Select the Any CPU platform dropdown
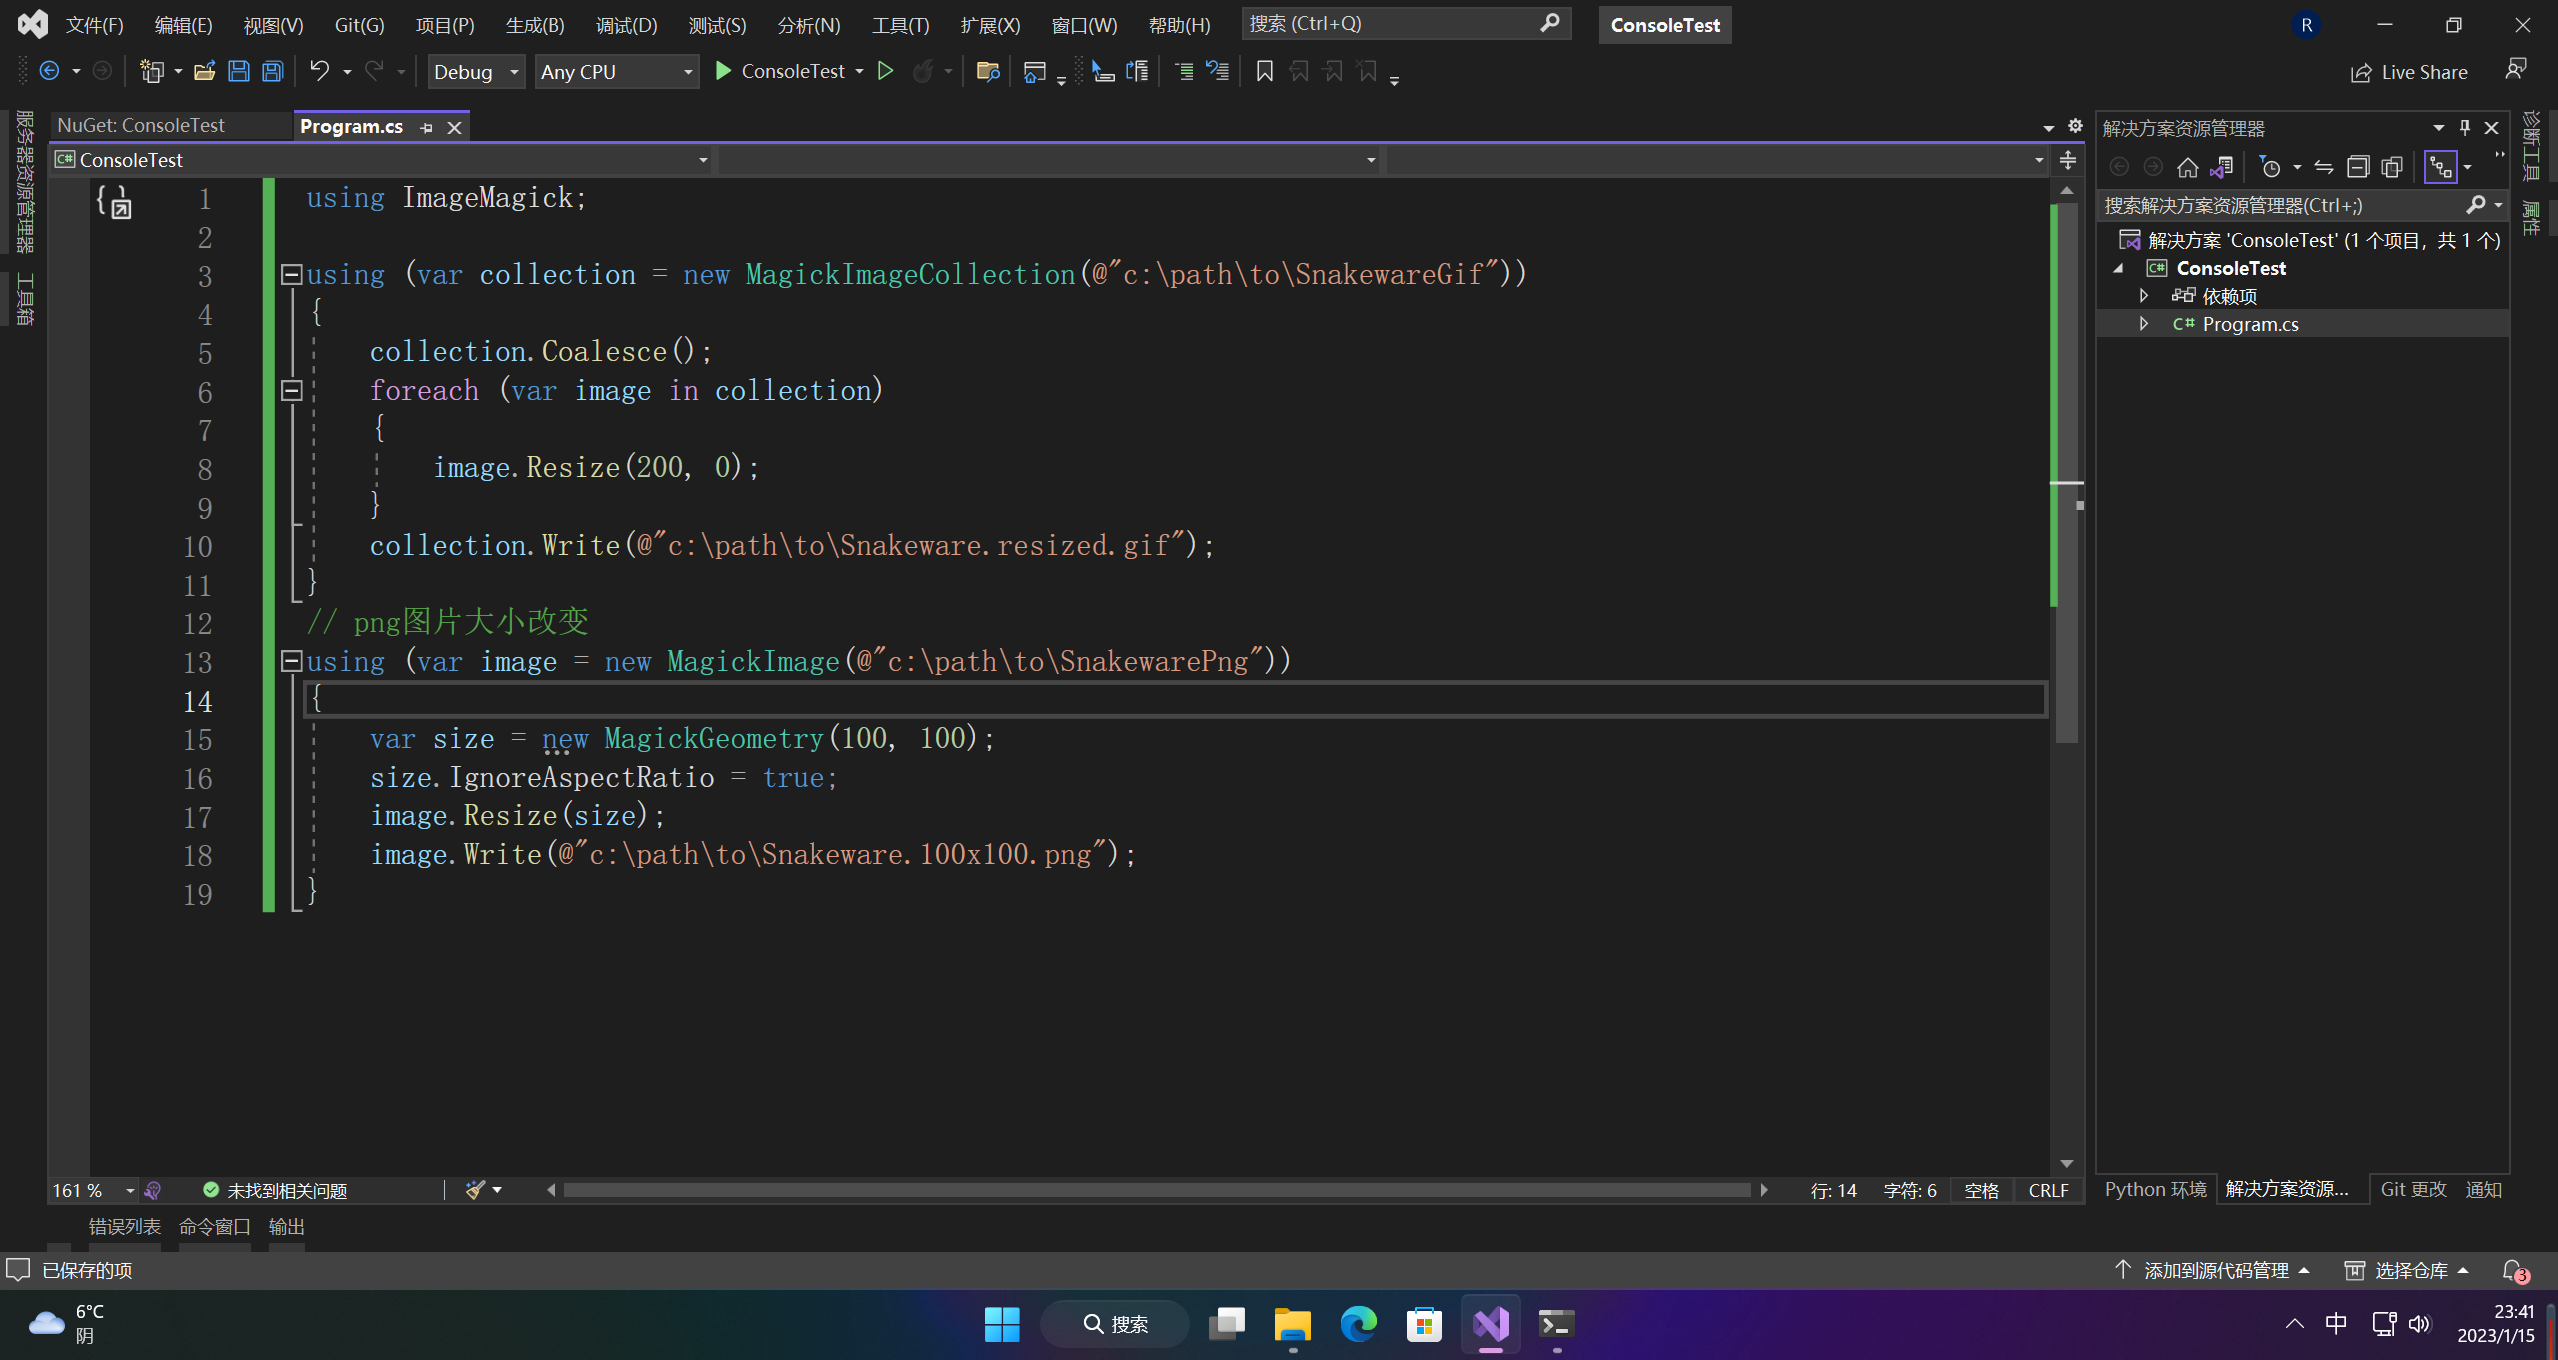Screen dimensions: 2558x1360 tap(614, 71)
